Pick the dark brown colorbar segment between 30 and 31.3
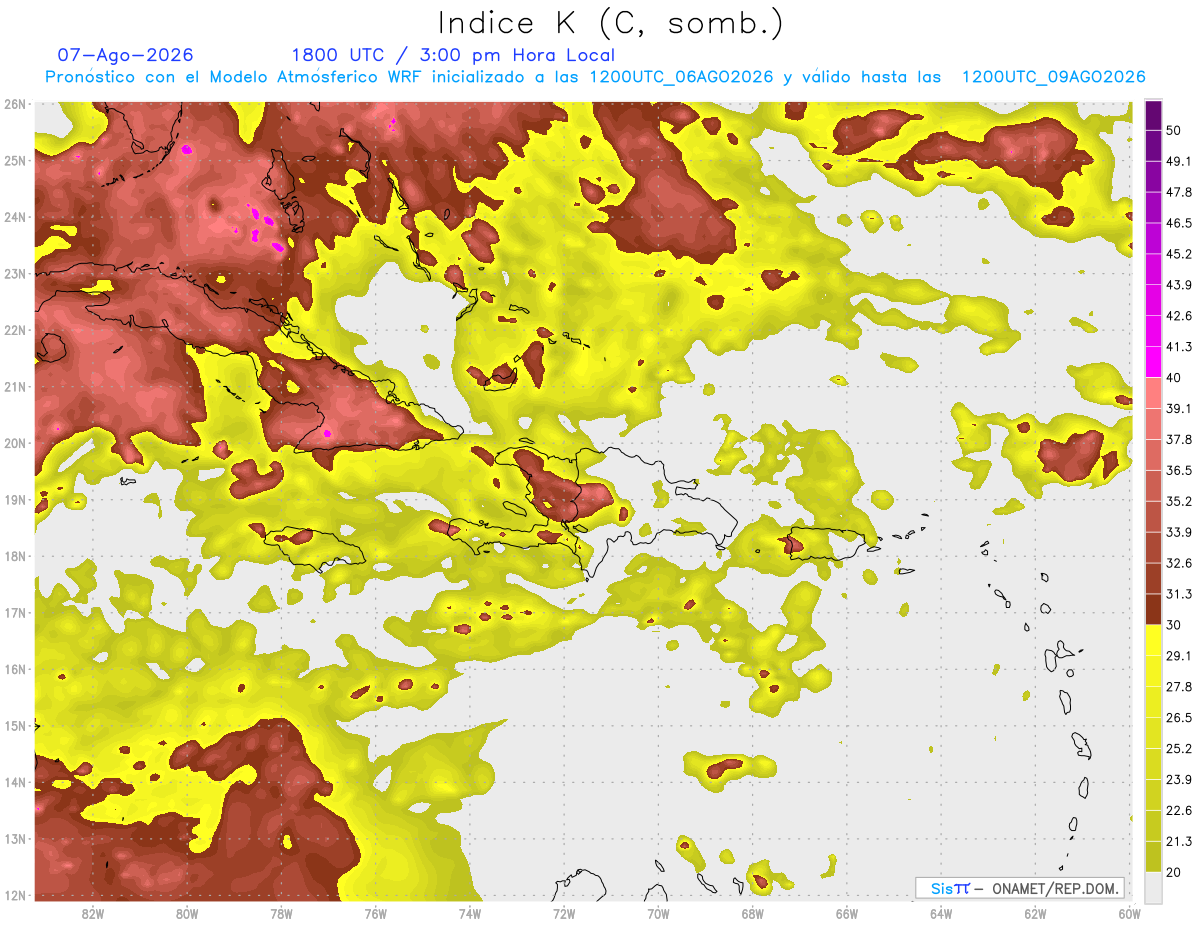Image resolution: width=1200 pixels, height=927 pixels. tap(1153, 609)
